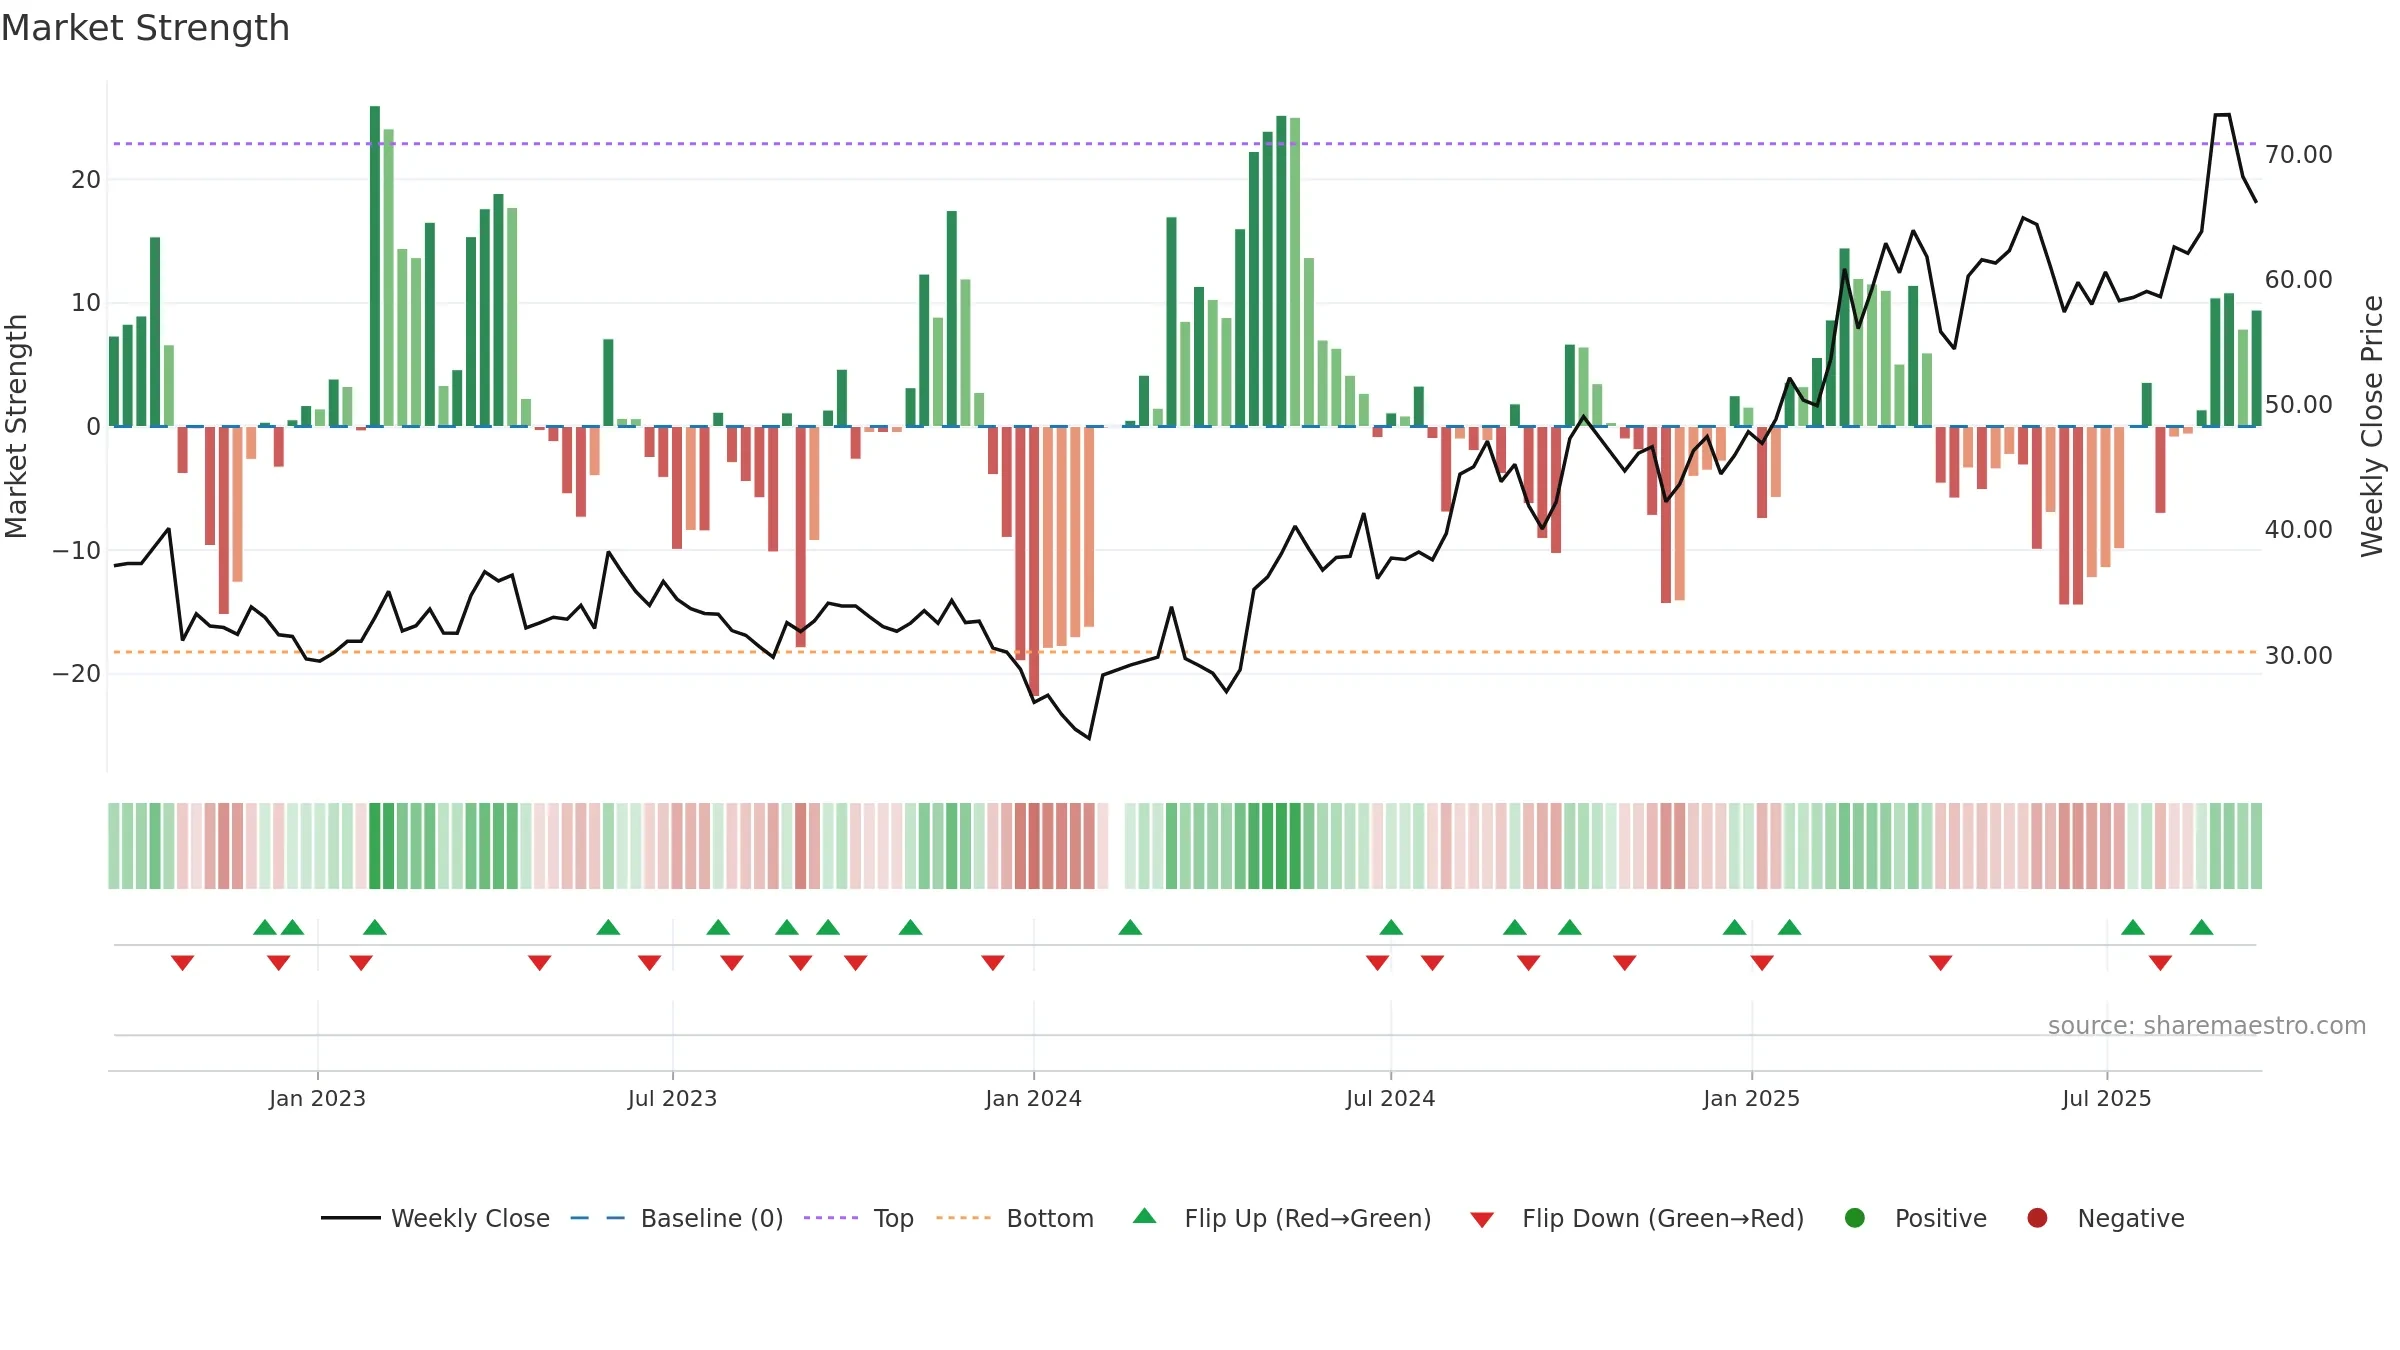2400x1350 pixels.
Task: Select the Bottom legend entry
Action: (1015, 1218)
